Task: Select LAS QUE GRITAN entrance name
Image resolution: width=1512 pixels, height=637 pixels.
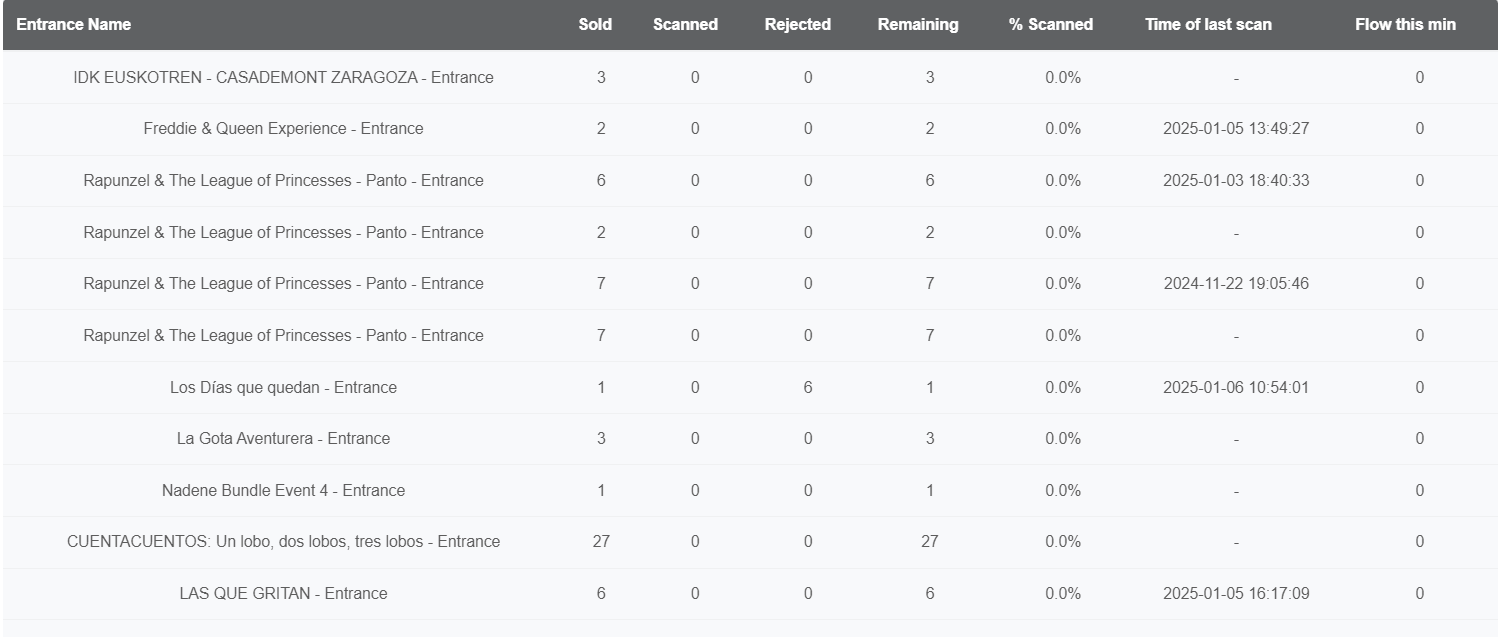Action: (x=283, y=593)
